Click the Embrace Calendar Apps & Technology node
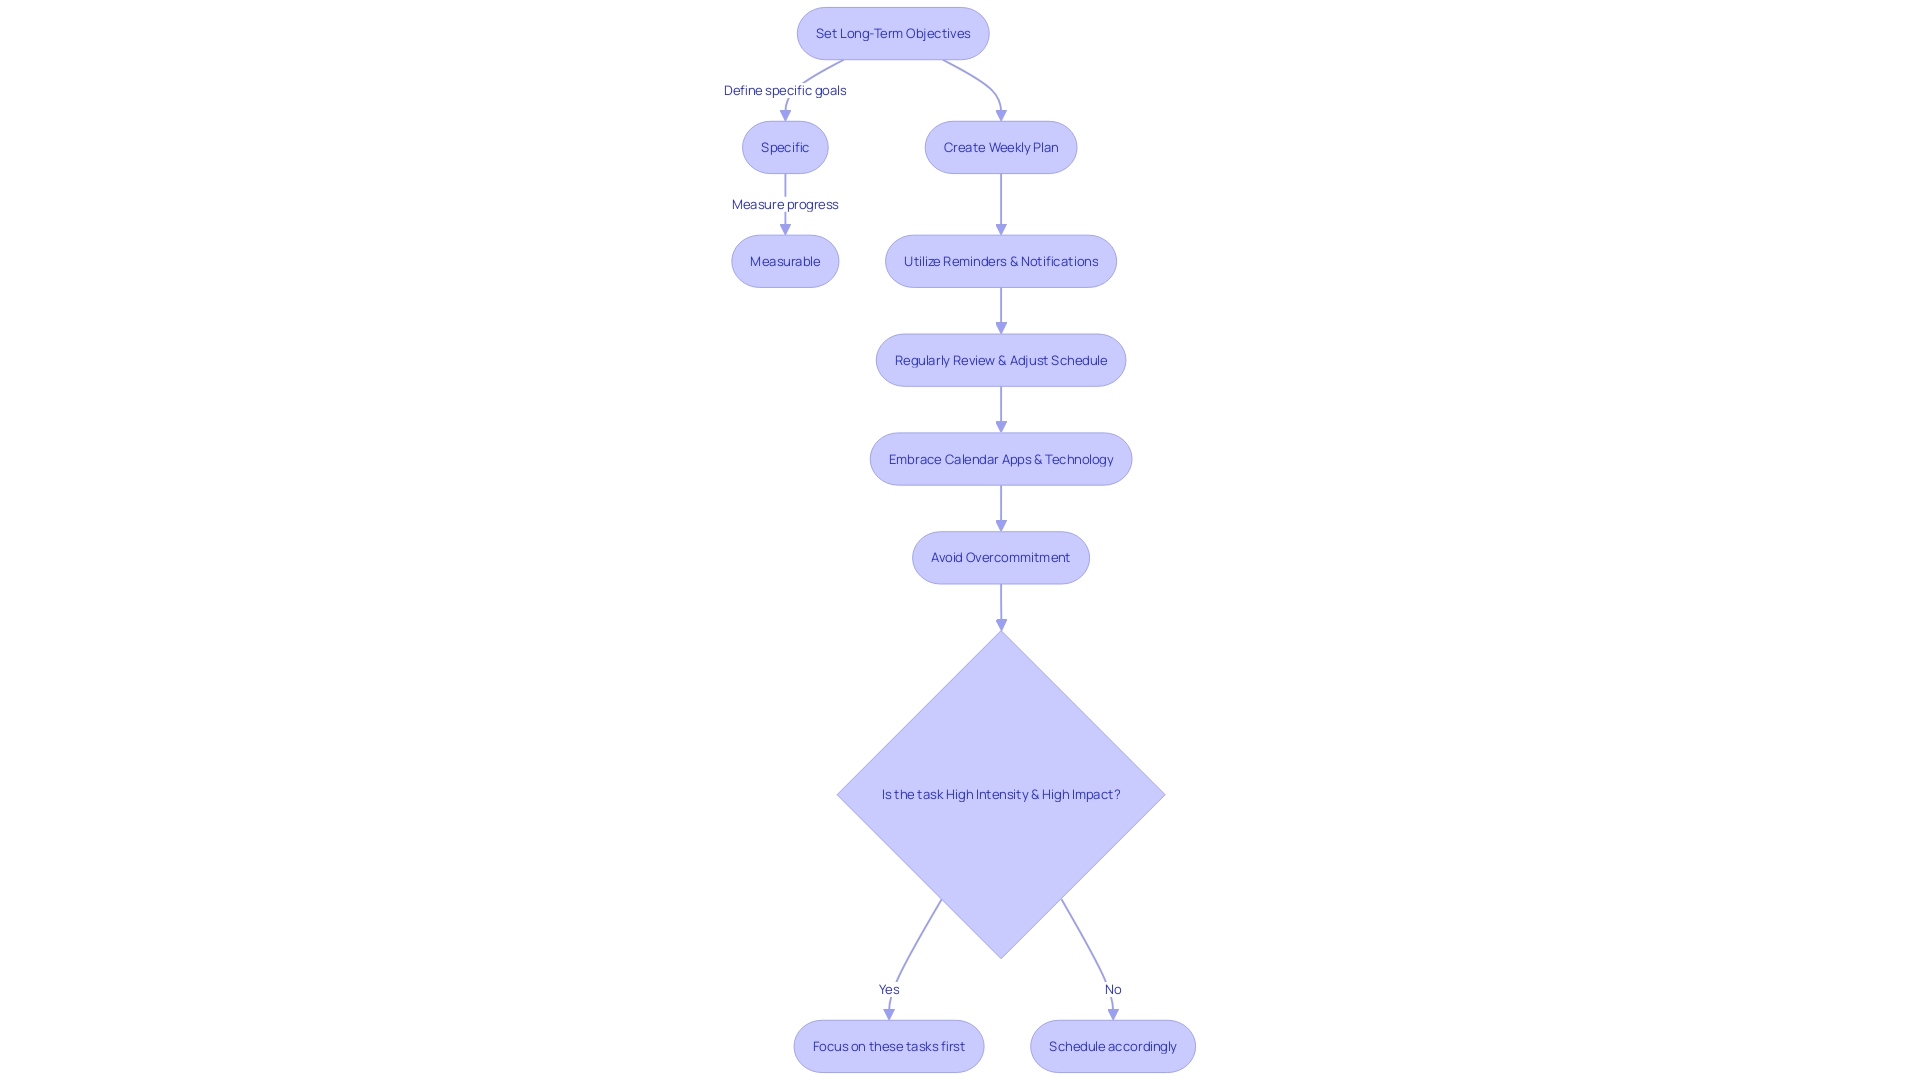Viewport: 1920px width, 1080px height. point(1001,459)
